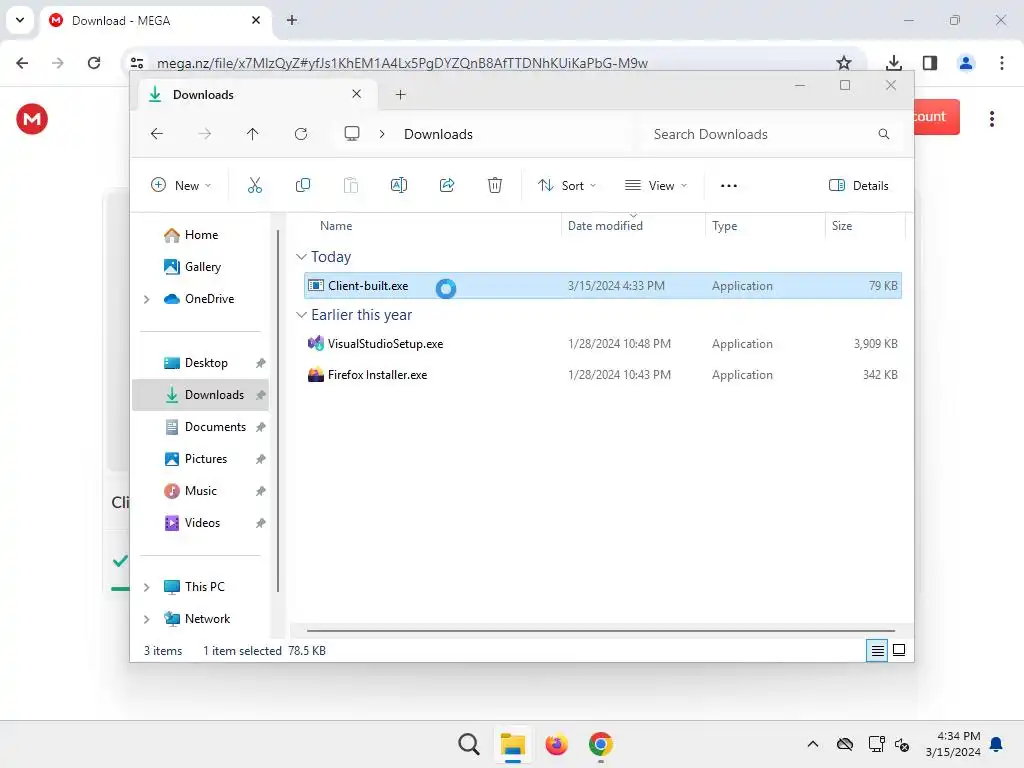The image size is (1024, 768).
Task: Collapse the Today group
Action: pyautogui.click(x=301, y=257)
